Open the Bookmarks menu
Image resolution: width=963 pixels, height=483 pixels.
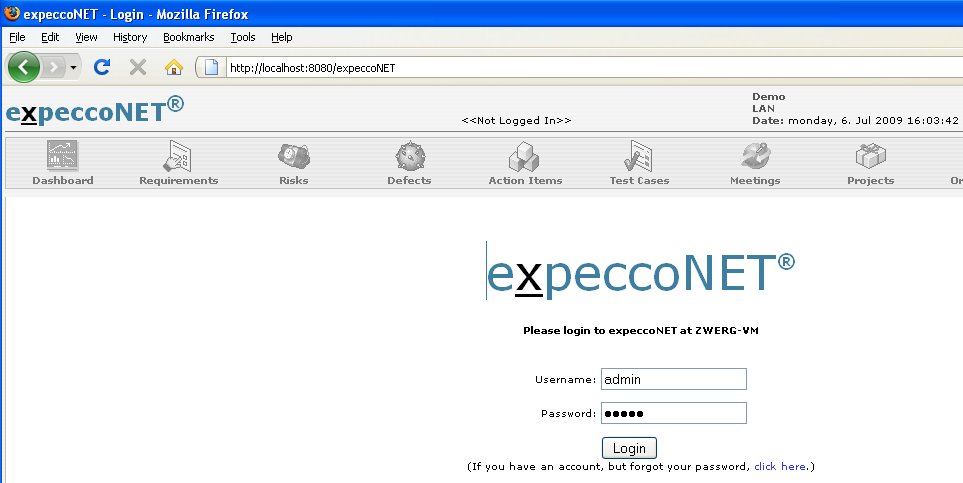pyautogui.click(x=188, y=37)
